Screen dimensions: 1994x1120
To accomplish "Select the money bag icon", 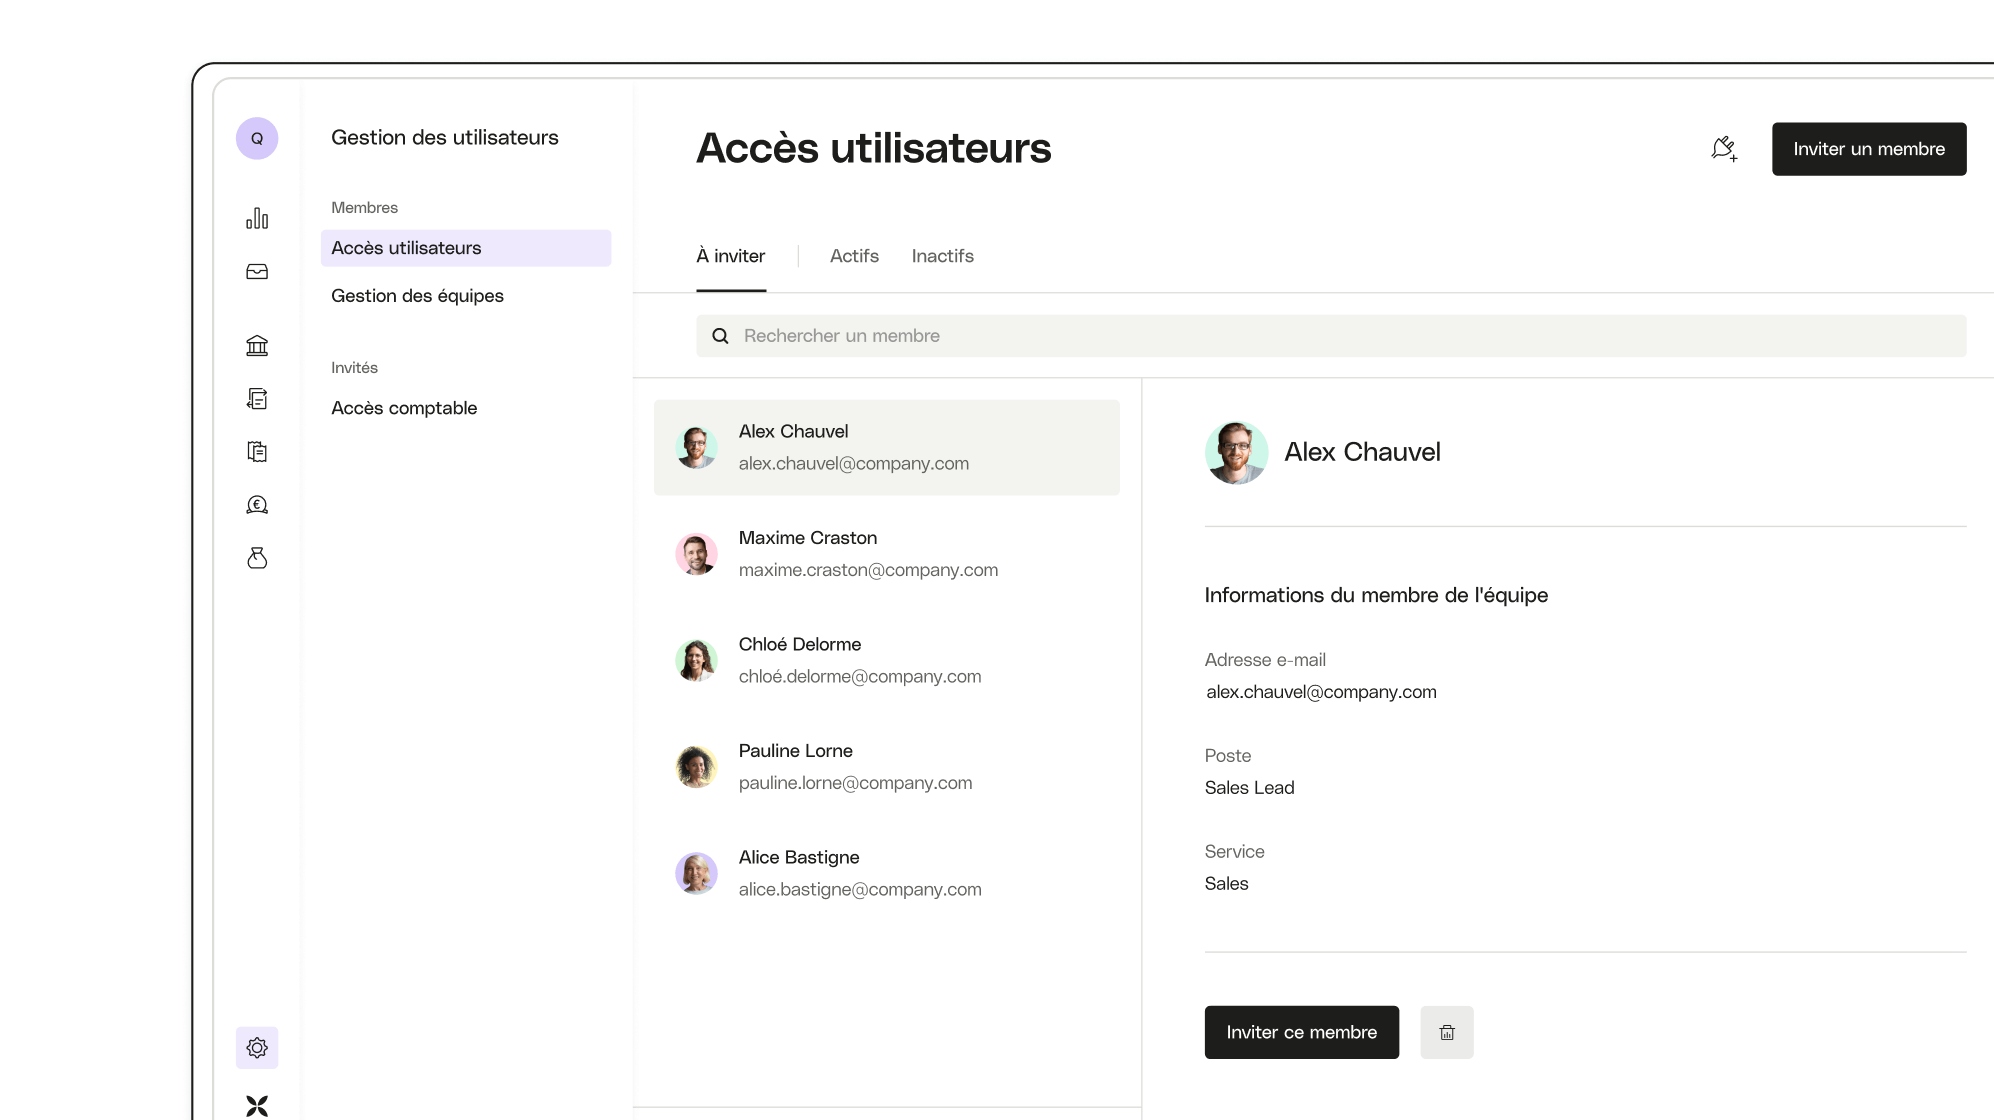I will point(257,558).
